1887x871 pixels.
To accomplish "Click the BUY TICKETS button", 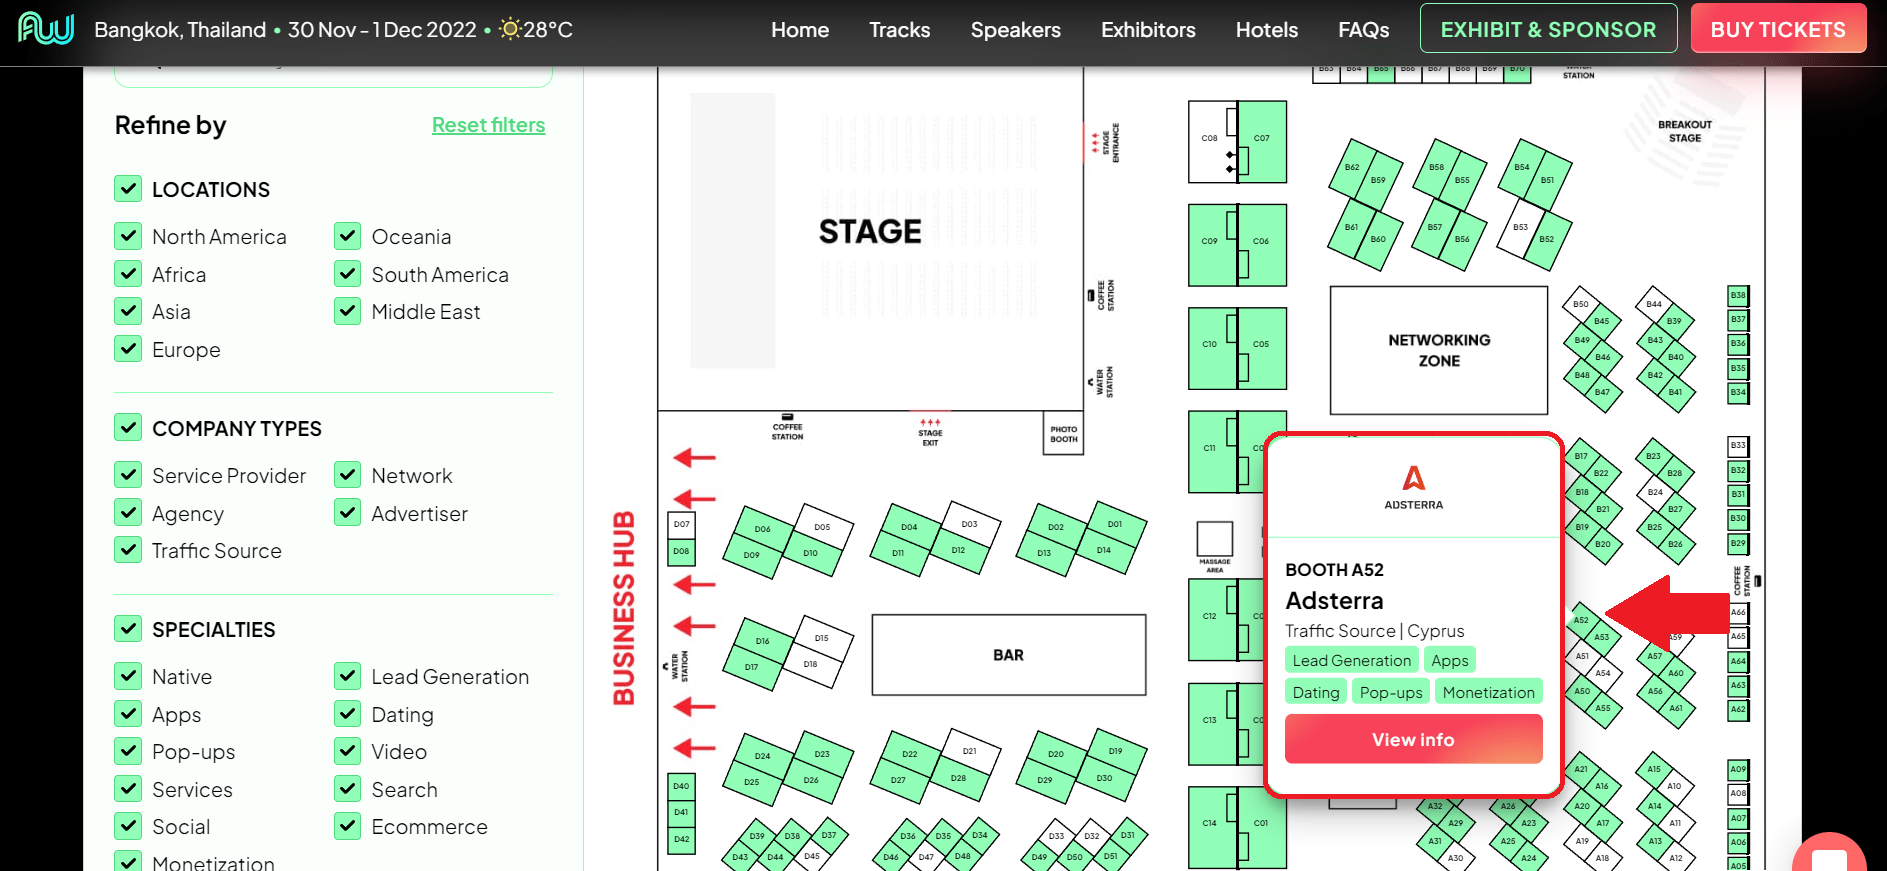I will click(x=1778, y=29).
